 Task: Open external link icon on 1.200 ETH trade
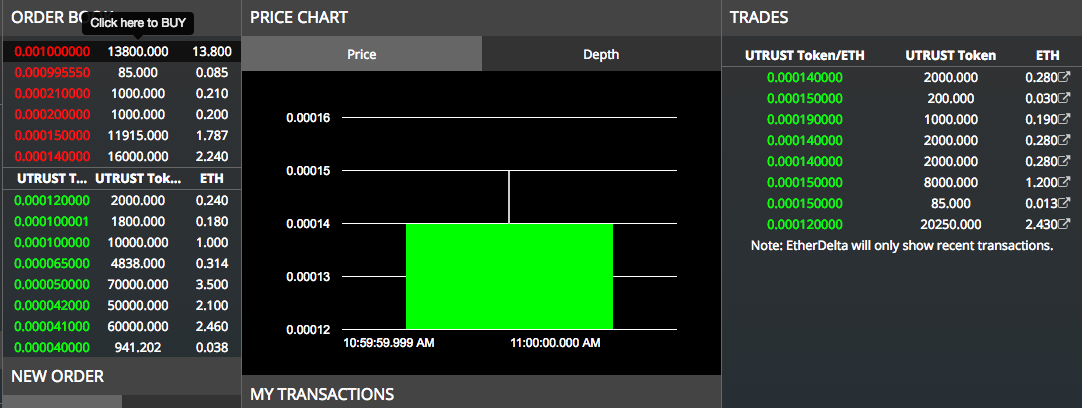[1065, 182]
